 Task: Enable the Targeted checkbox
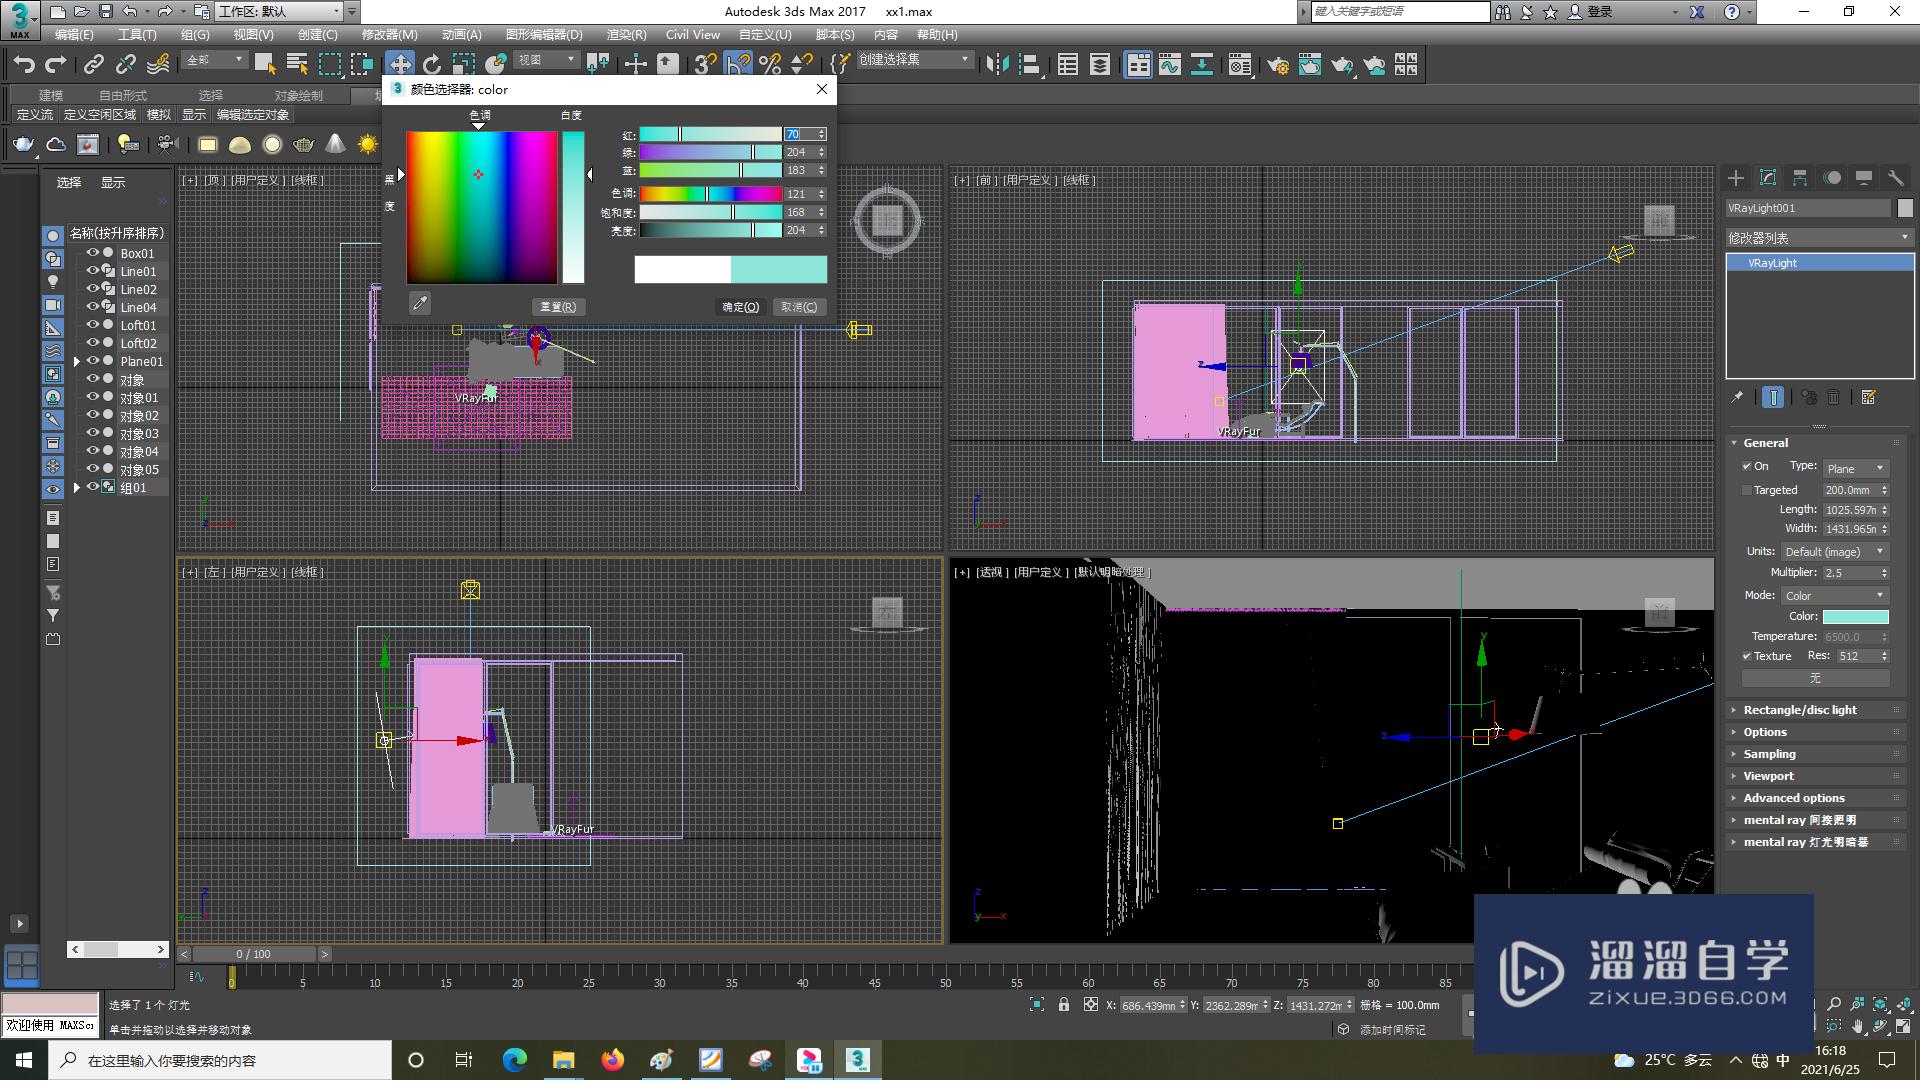click(1747, 491)
